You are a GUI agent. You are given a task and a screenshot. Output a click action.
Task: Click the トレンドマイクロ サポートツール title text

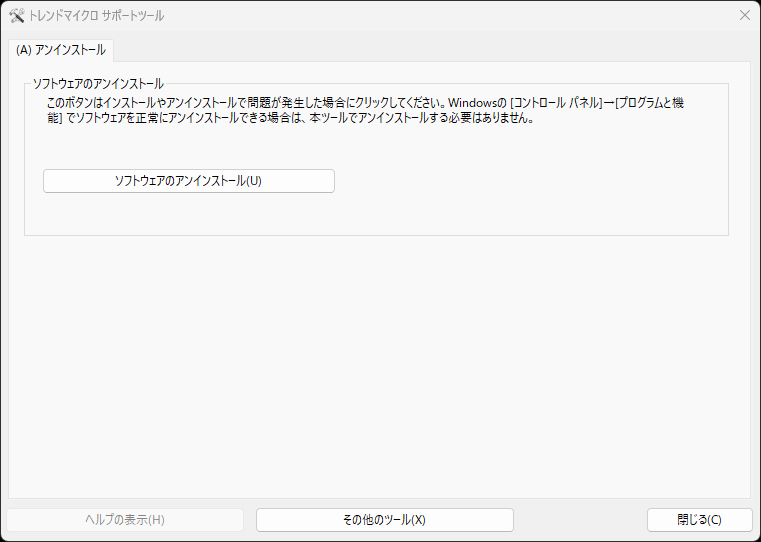coord(96,16)
